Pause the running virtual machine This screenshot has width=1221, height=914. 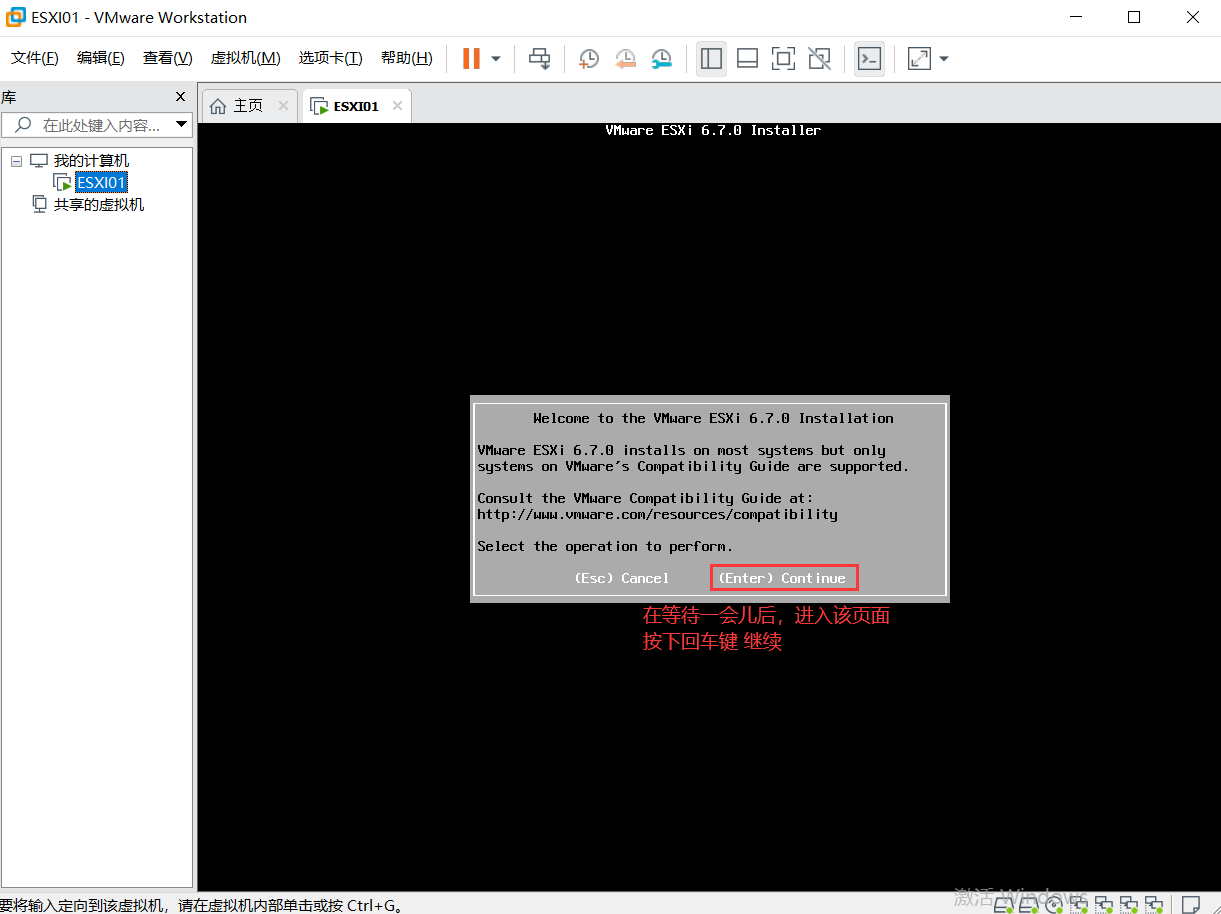[x=471, y=59]
